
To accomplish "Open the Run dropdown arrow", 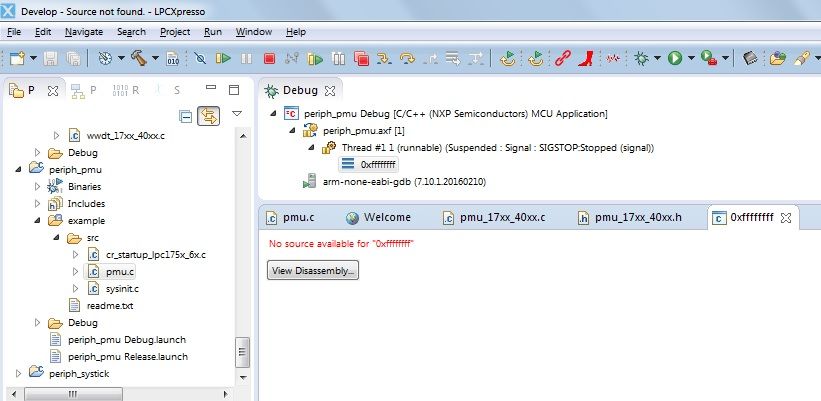I will pos(691,58).
